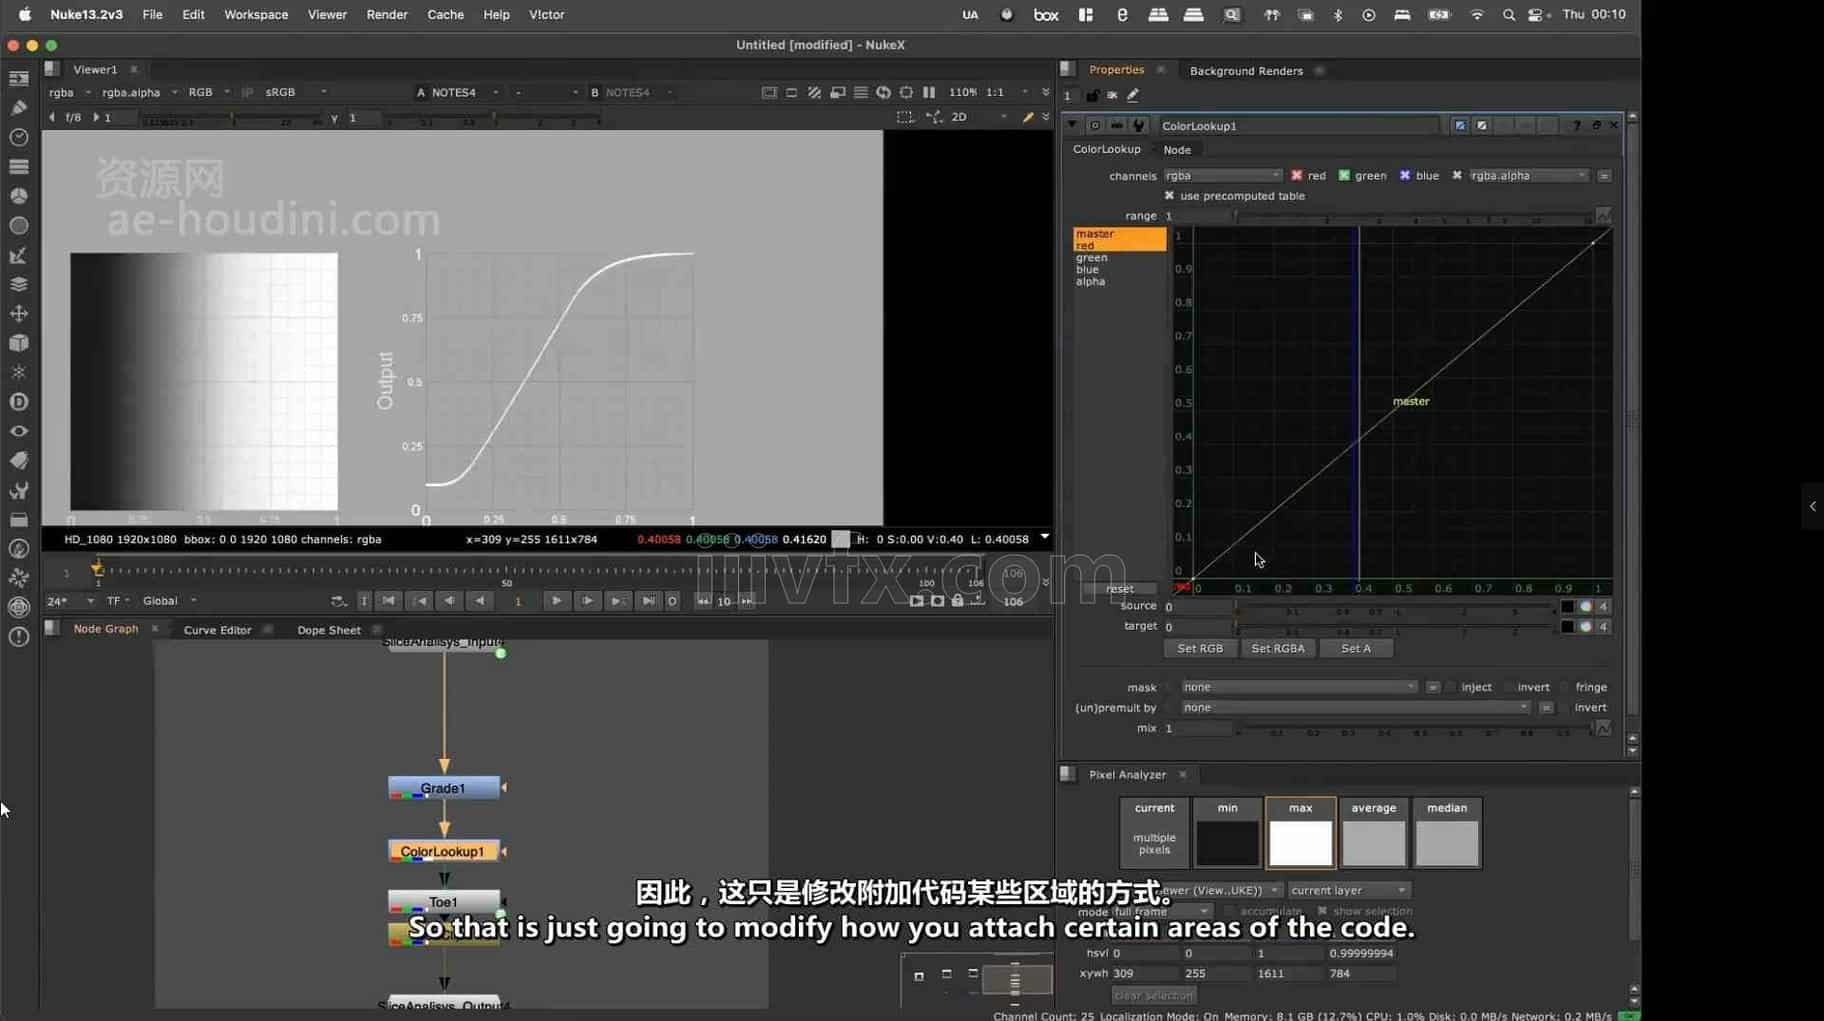Click the clear selection button in Pixel Analyzer
Image resolution: width=1824 pixels, height=1021 pixels.
point(1153,995)
